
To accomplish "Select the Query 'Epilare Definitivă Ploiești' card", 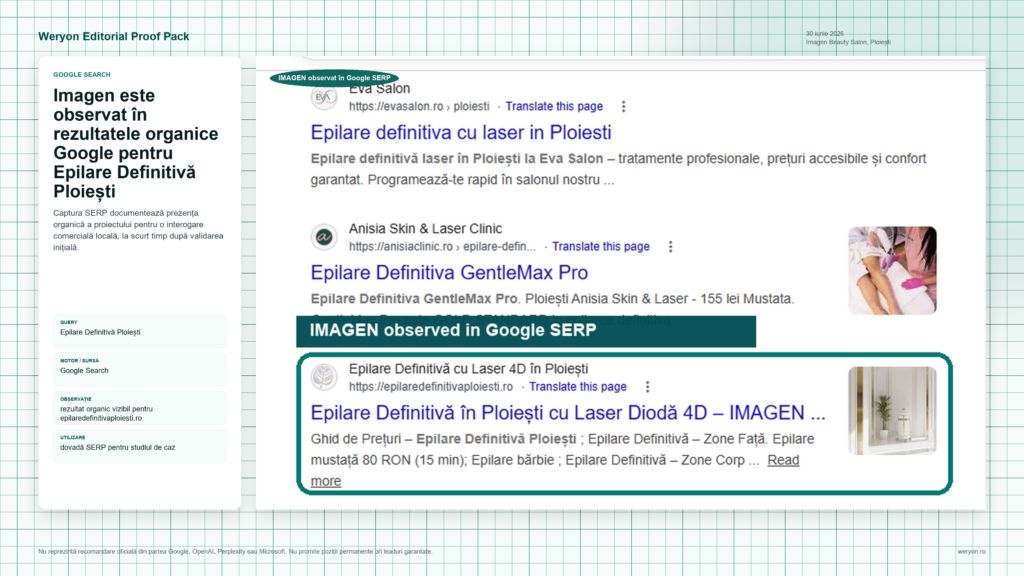I will (140, 330).
